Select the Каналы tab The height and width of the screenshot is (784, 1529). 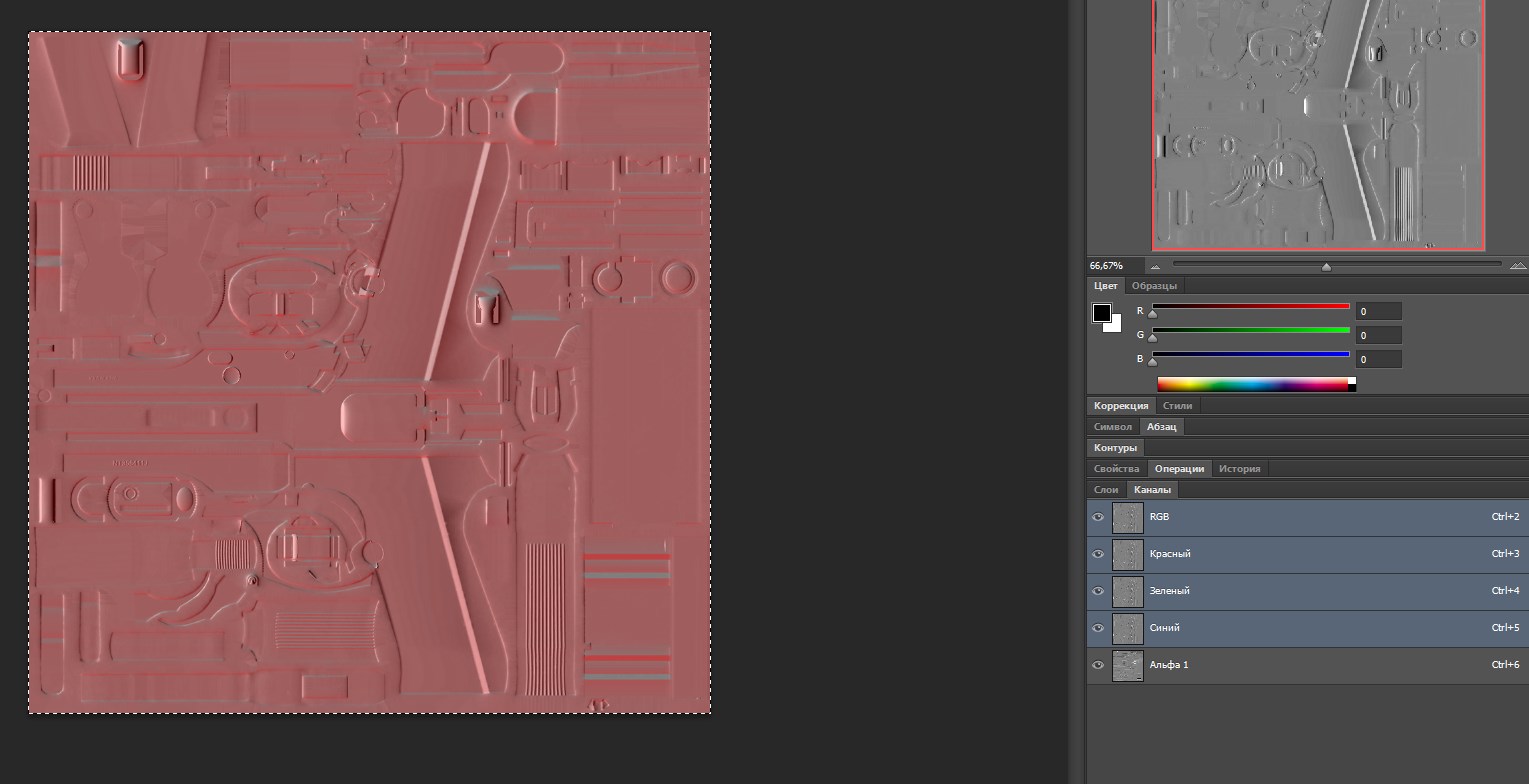point(1152,490)
